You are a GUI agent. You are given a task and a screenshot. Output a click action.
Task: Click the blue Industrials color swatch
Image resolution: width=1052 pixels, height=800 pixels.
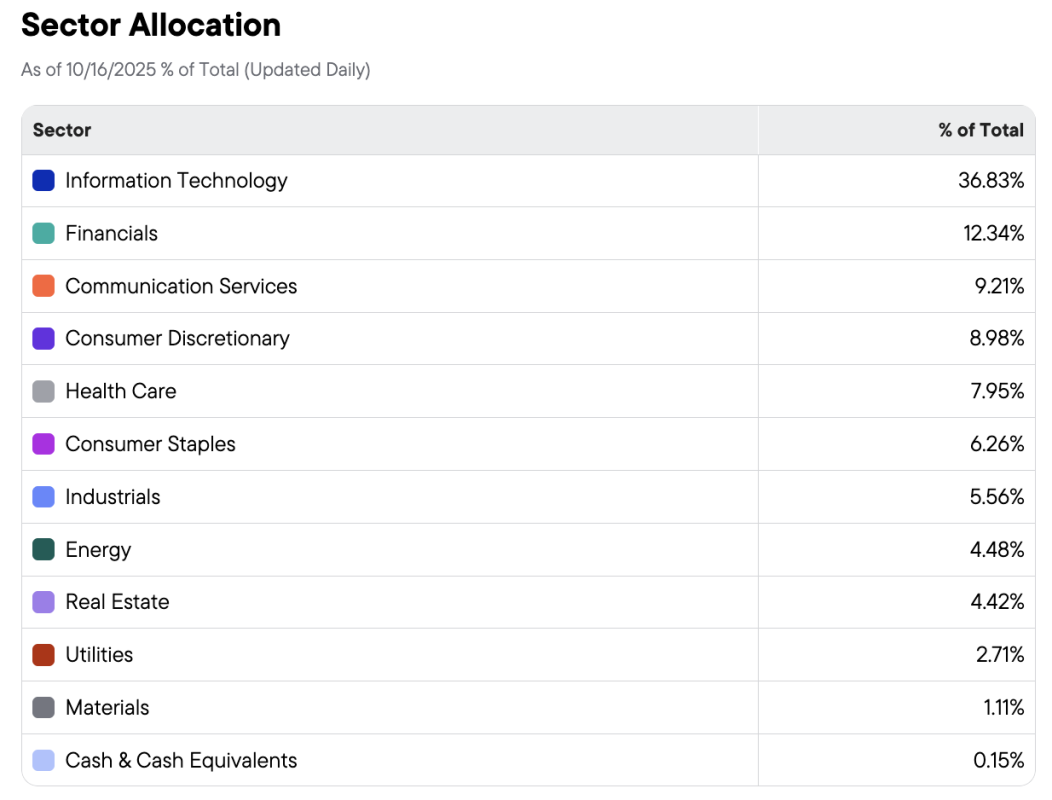click(43, 497)
